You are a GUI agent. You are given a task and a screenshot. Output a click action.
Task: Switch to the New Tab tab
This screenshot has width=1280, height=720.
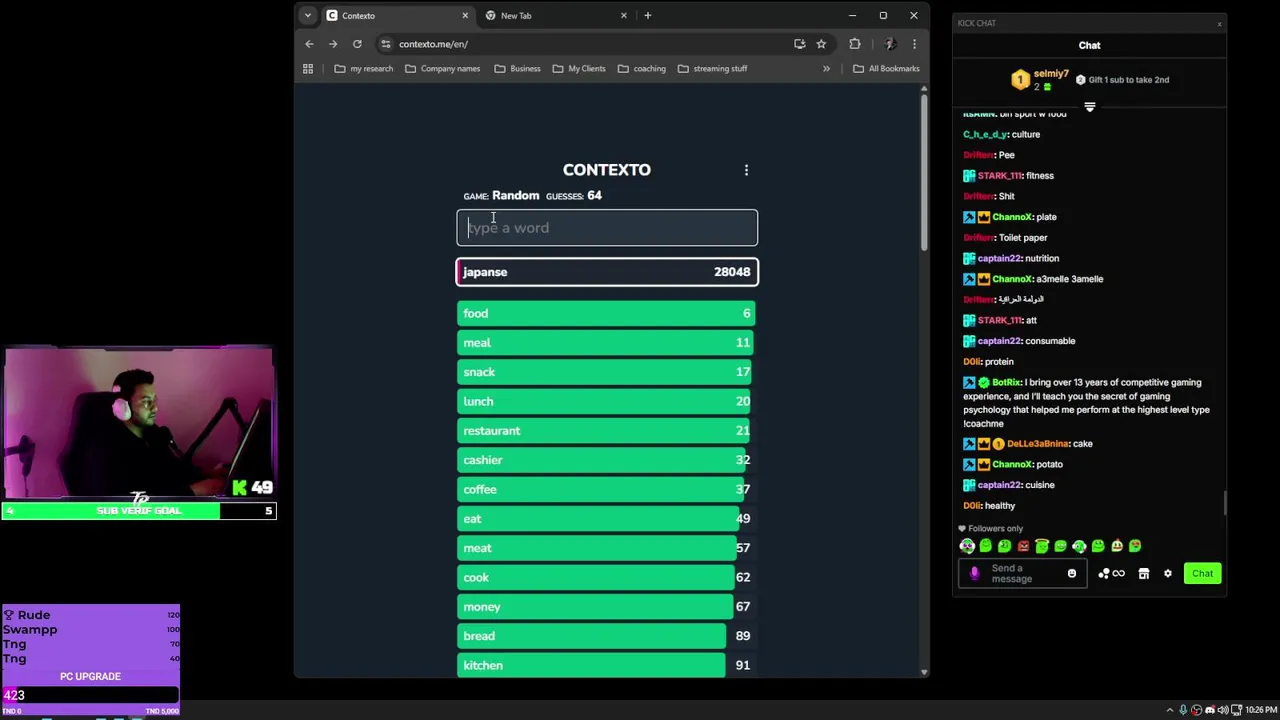point(555,15)
